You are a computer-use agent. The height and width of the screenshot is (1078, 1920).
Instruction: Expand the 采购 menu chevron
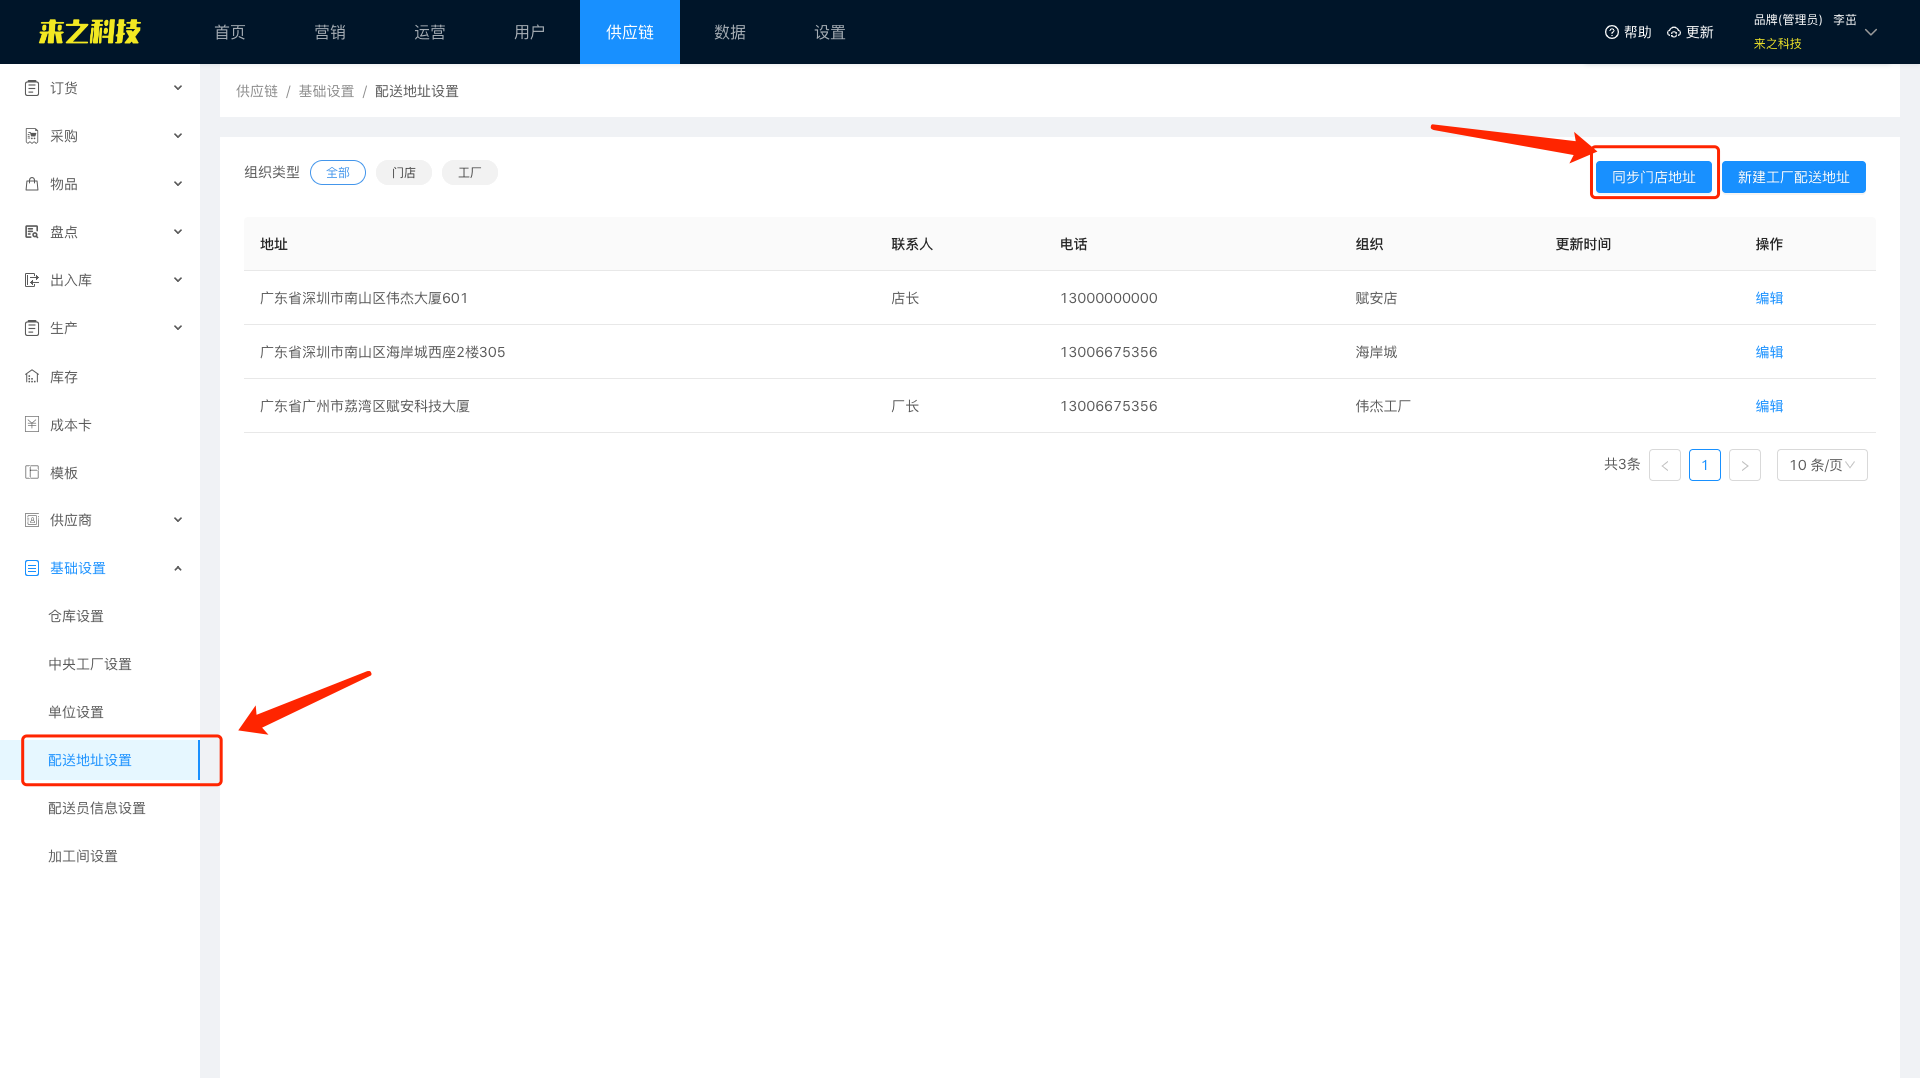178,136
